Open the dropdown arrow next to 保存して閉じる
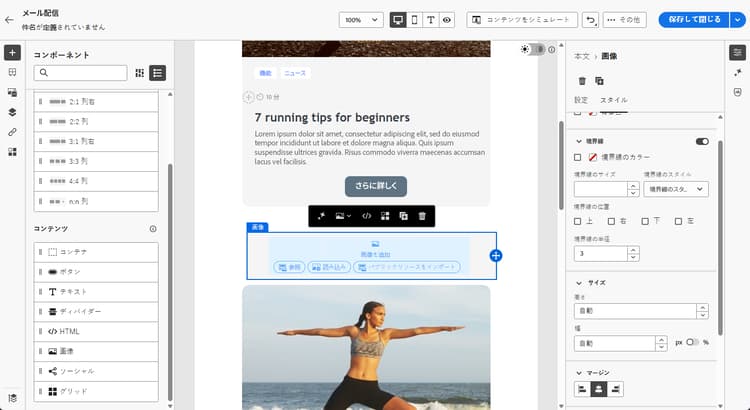 (738, 20)
